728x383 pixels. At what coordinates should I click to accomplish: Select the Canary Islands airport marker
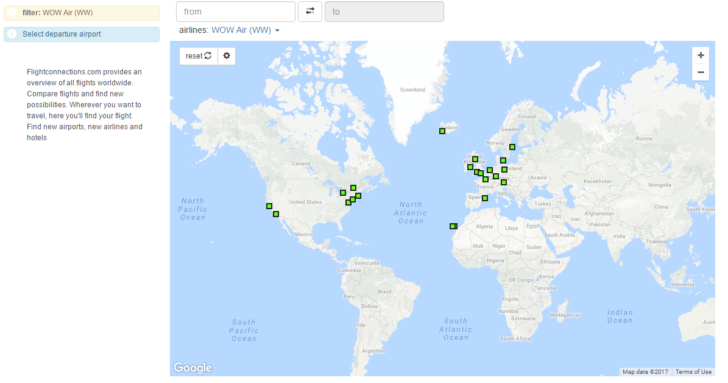click(x=454, y=226)
